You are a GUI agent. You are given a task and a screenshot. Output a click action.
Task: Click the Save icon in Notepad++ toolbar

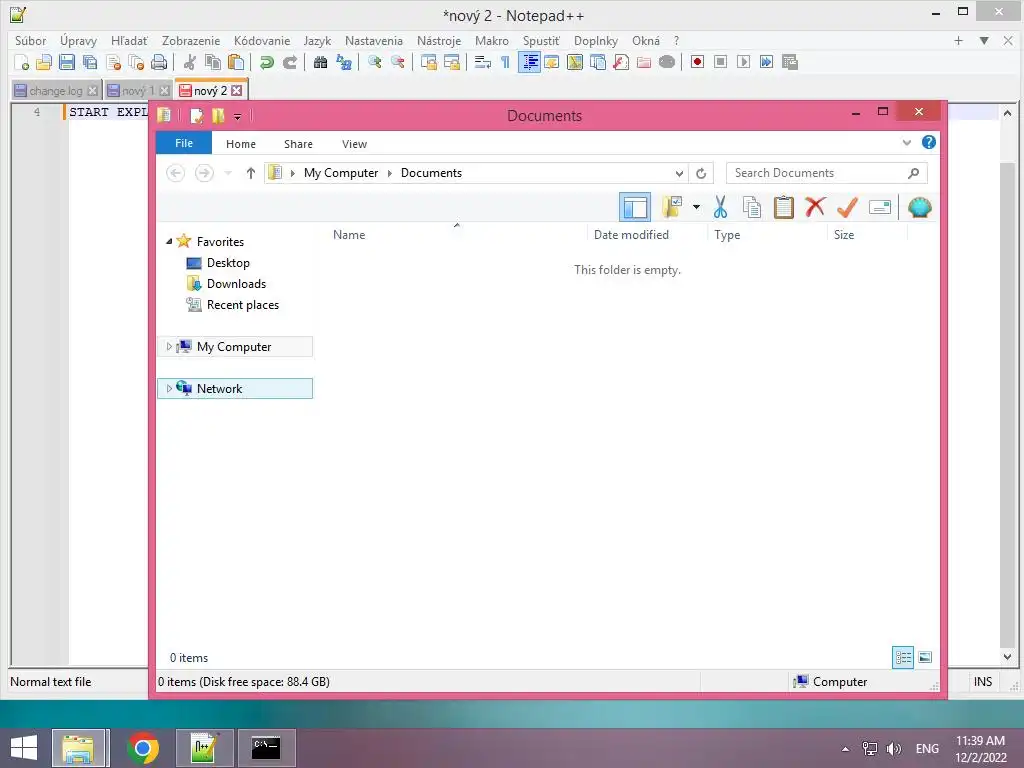67,62
